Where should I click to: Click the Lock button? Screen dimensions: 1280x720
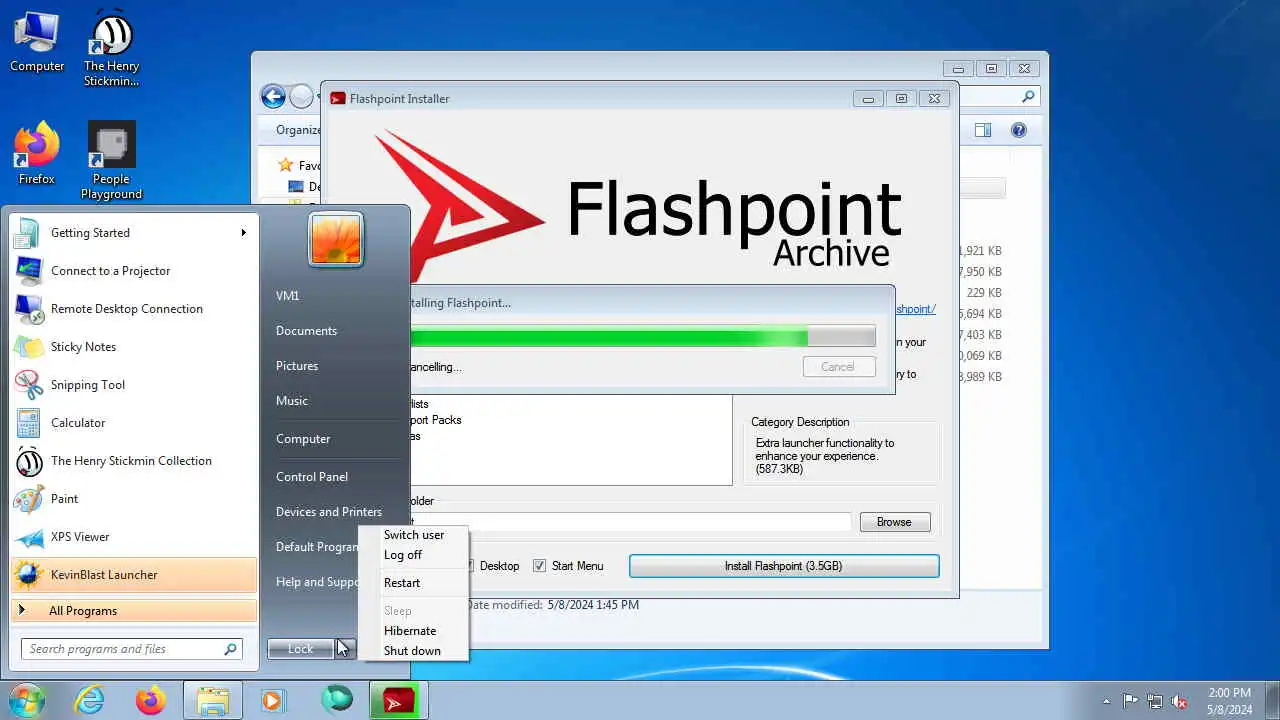coord(300,649)
